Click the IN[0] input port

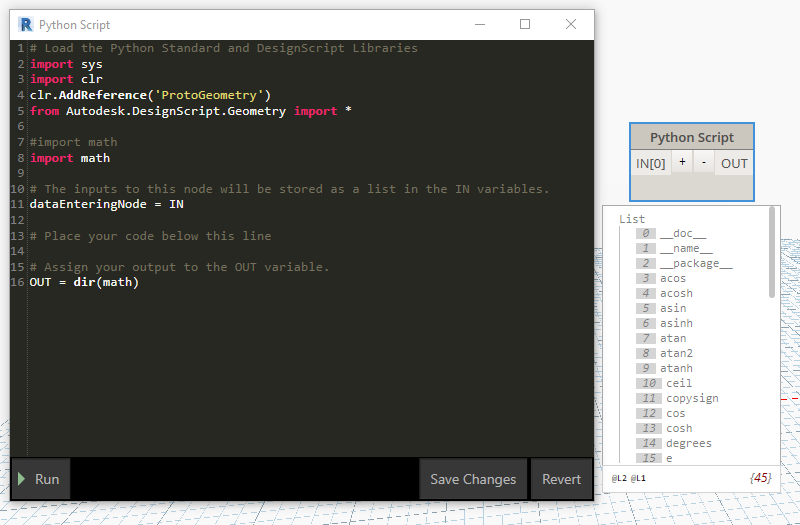pyautogui.click(x=651, y=163)
